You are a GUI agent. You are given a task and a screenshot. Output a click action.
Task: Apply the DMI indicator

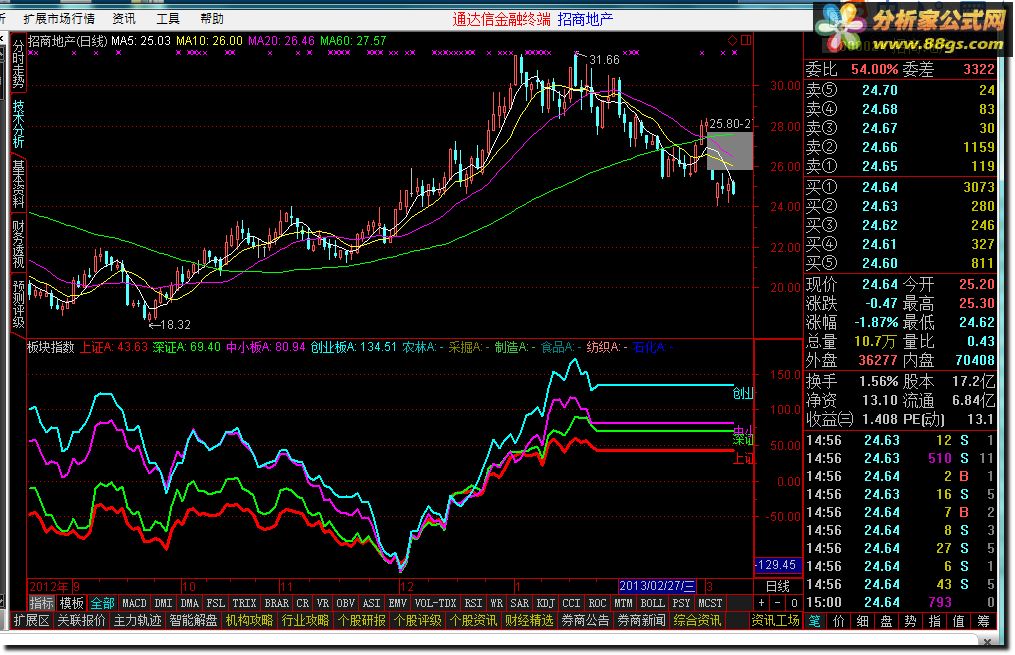tap(163, 603)
